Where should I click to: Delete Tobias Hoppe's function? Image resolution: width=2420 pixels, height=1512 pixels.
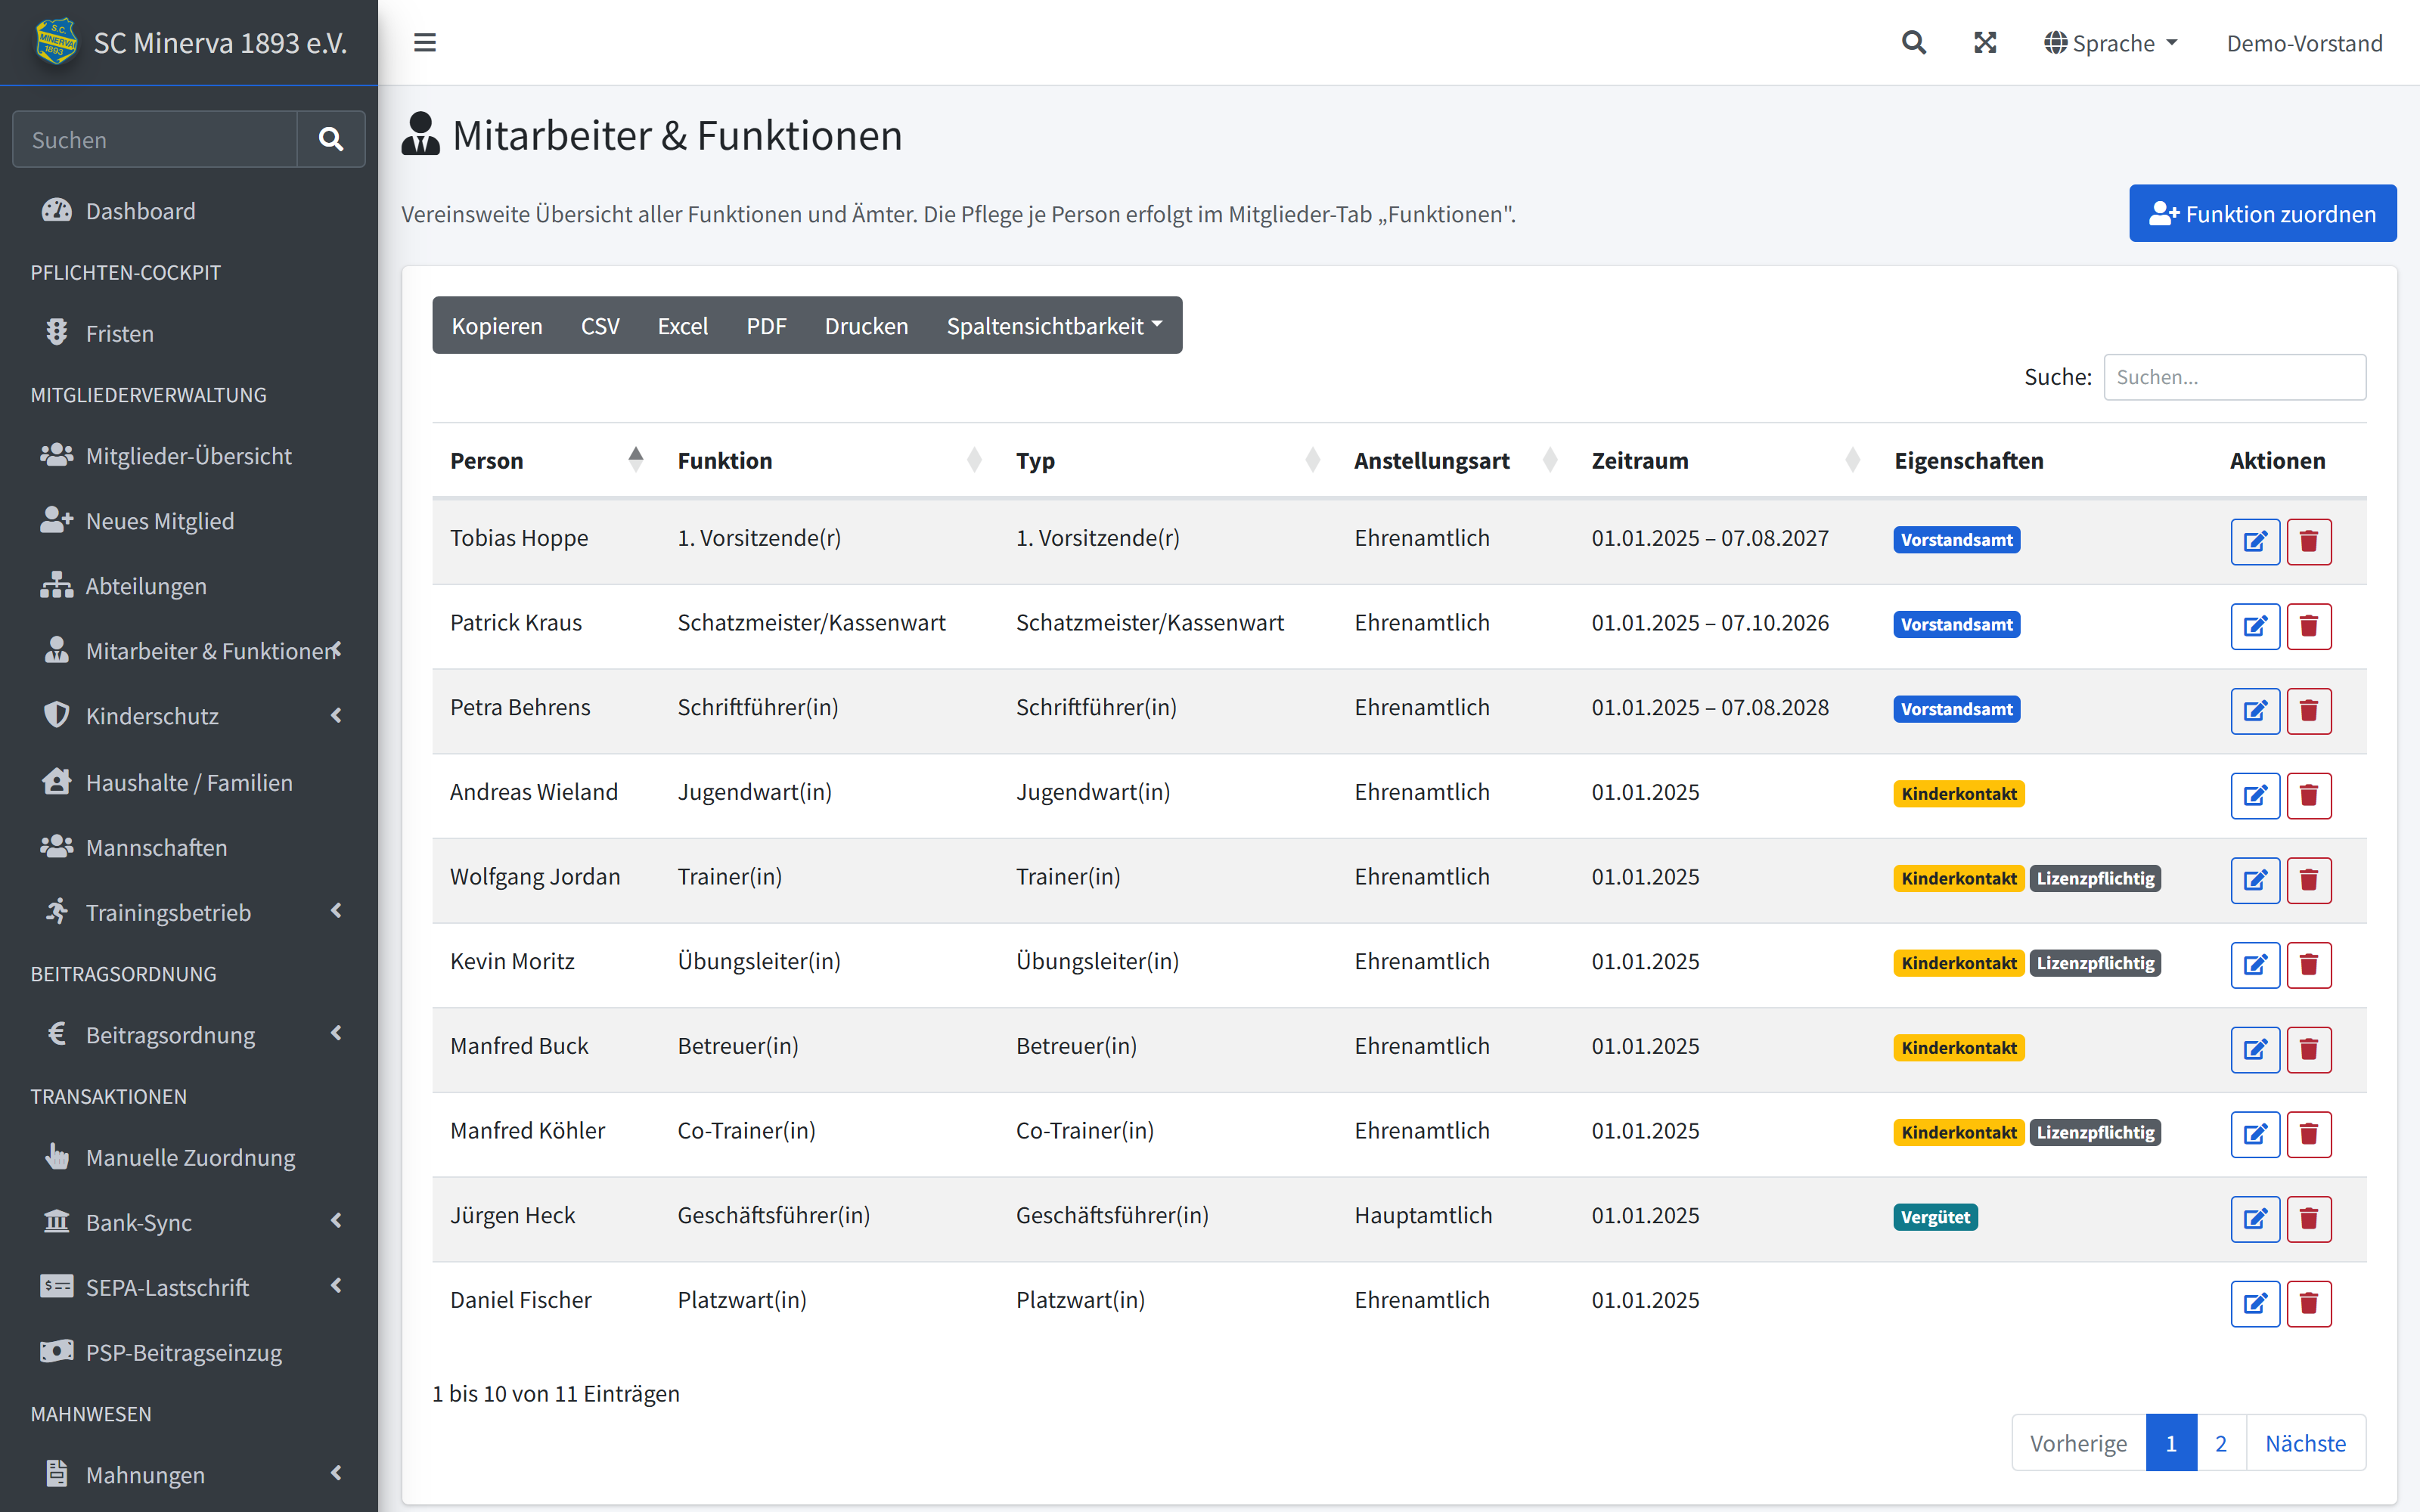[2308, 541]
